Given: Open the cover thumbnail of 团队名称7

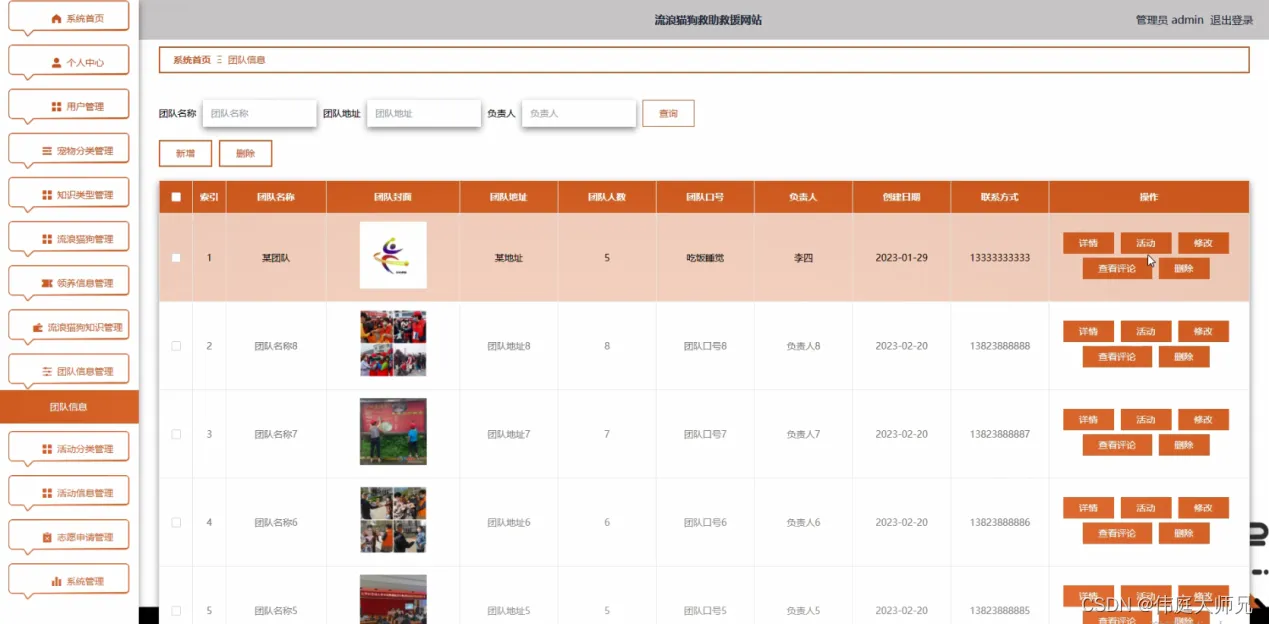Looking at the screenshot, I should [x=393, y=432].
